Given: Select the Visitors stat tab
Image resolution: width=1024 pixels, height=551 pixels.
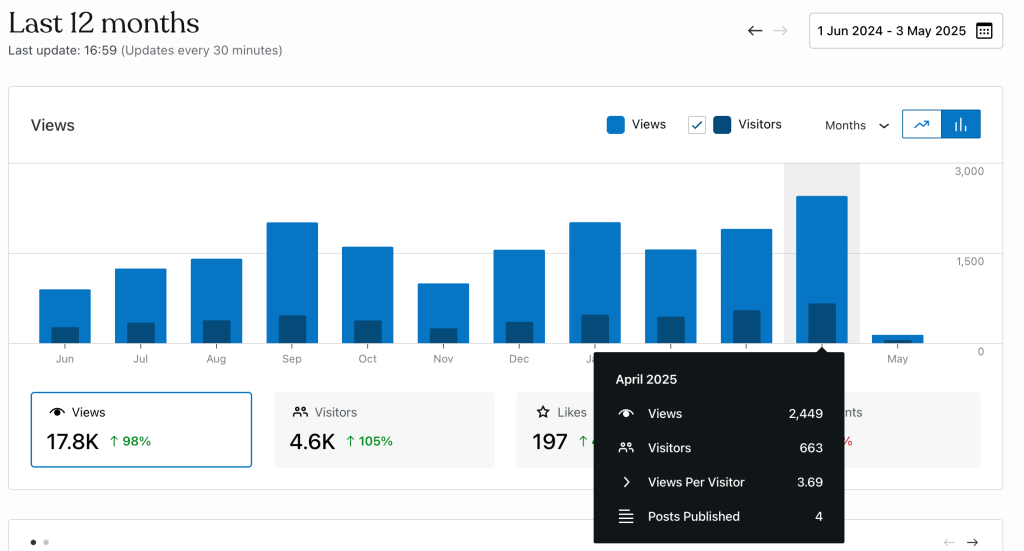Looking at the screenshot, I should point(384,429).
